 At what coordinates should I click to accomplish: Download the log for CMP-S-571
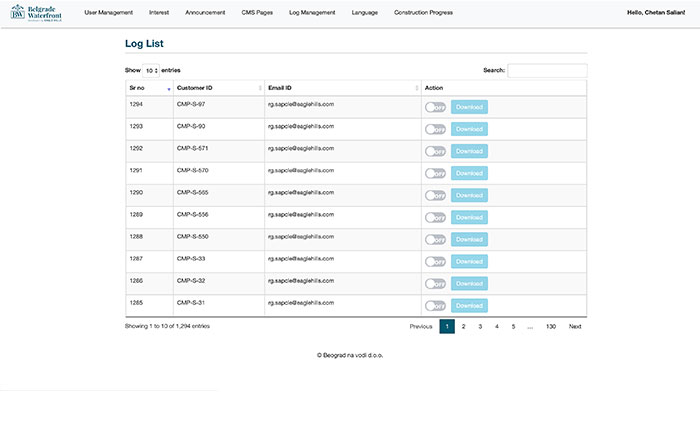[x=469, y=151]
